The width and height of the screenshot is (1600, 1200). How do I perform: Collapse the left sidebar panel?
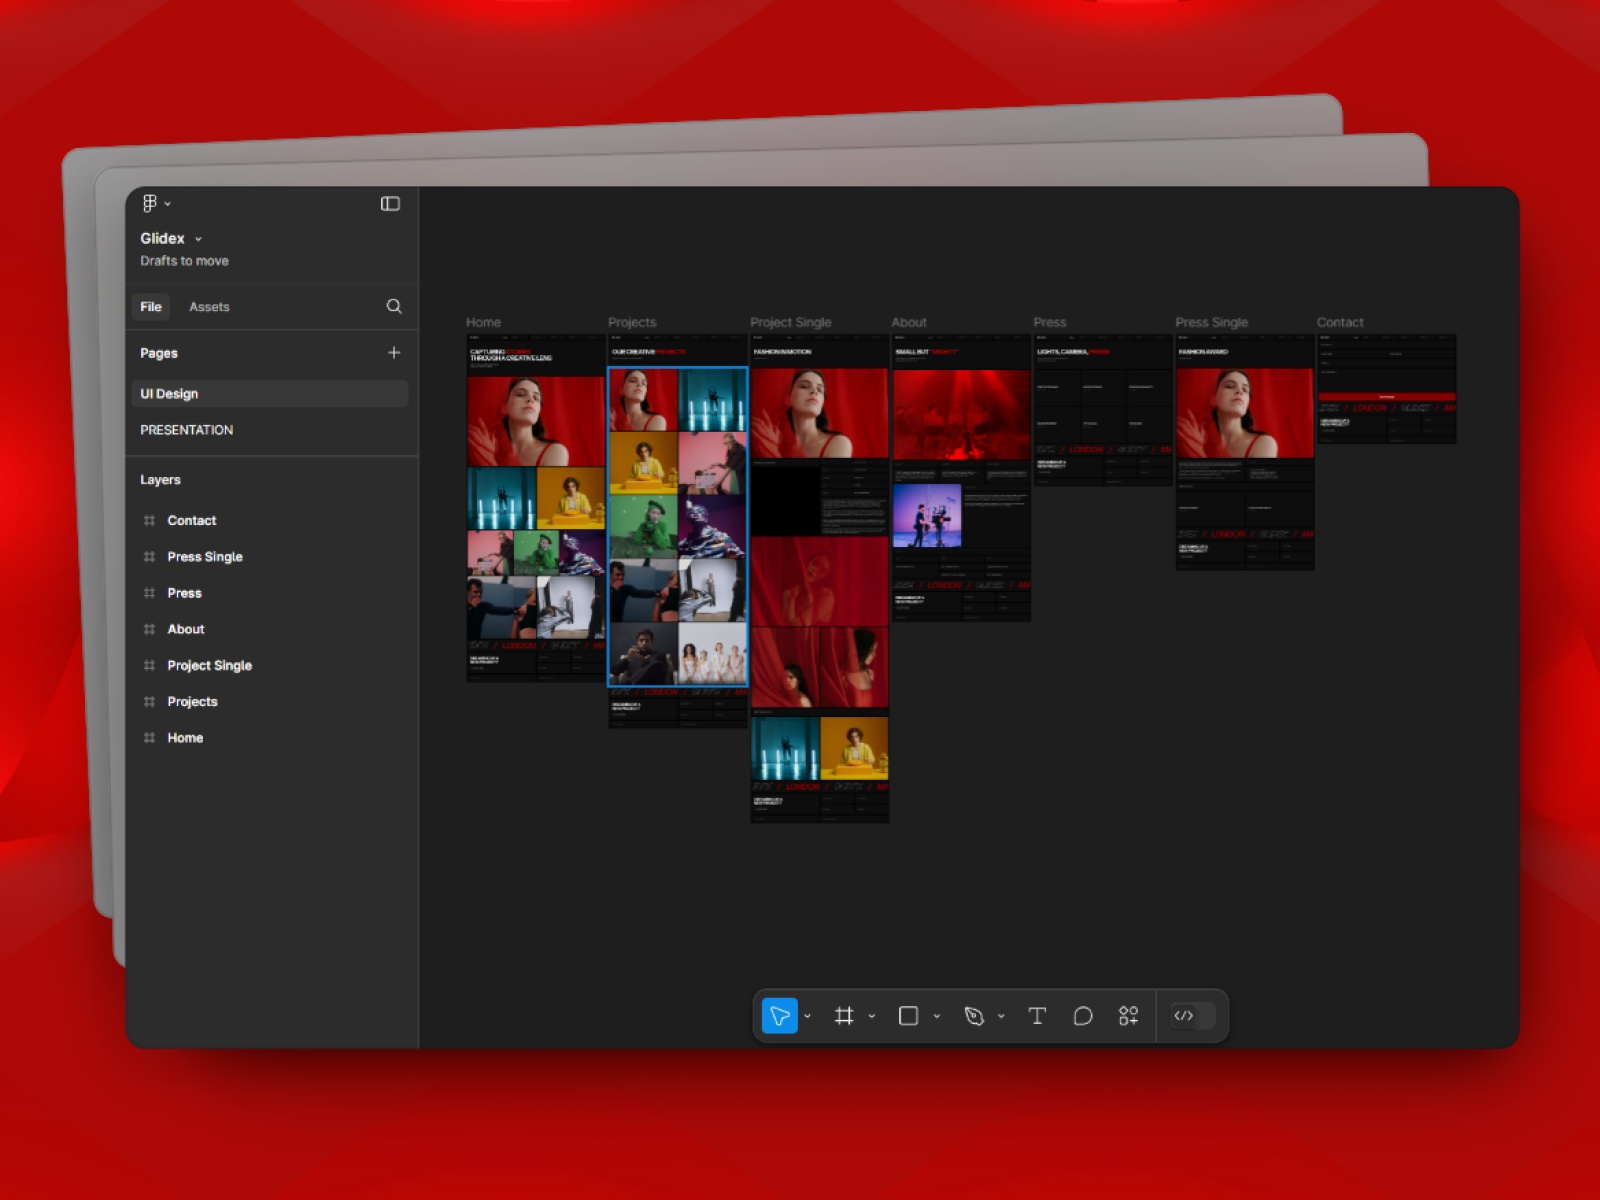pos(390,204)
